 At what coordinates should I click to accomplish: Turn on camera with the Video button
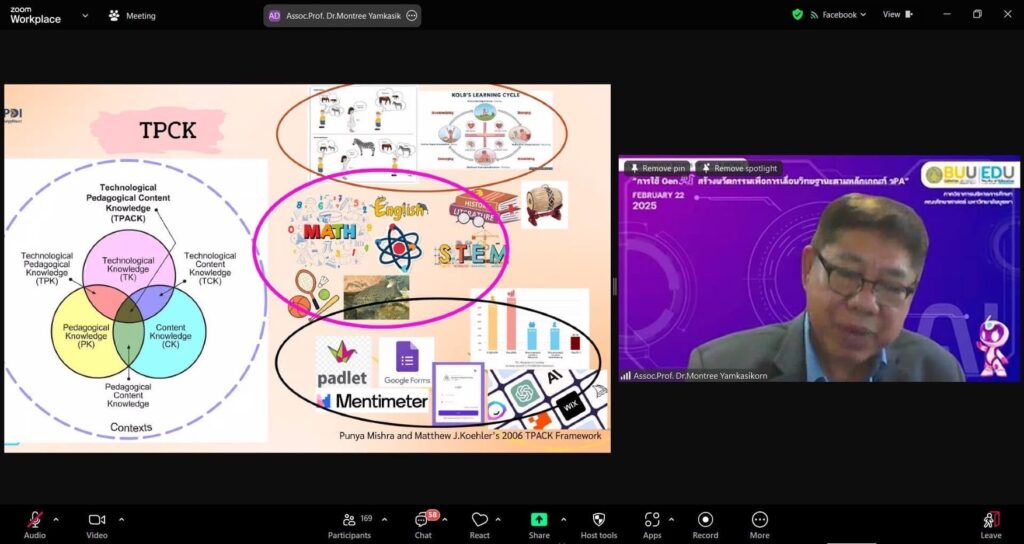(97, 520)
